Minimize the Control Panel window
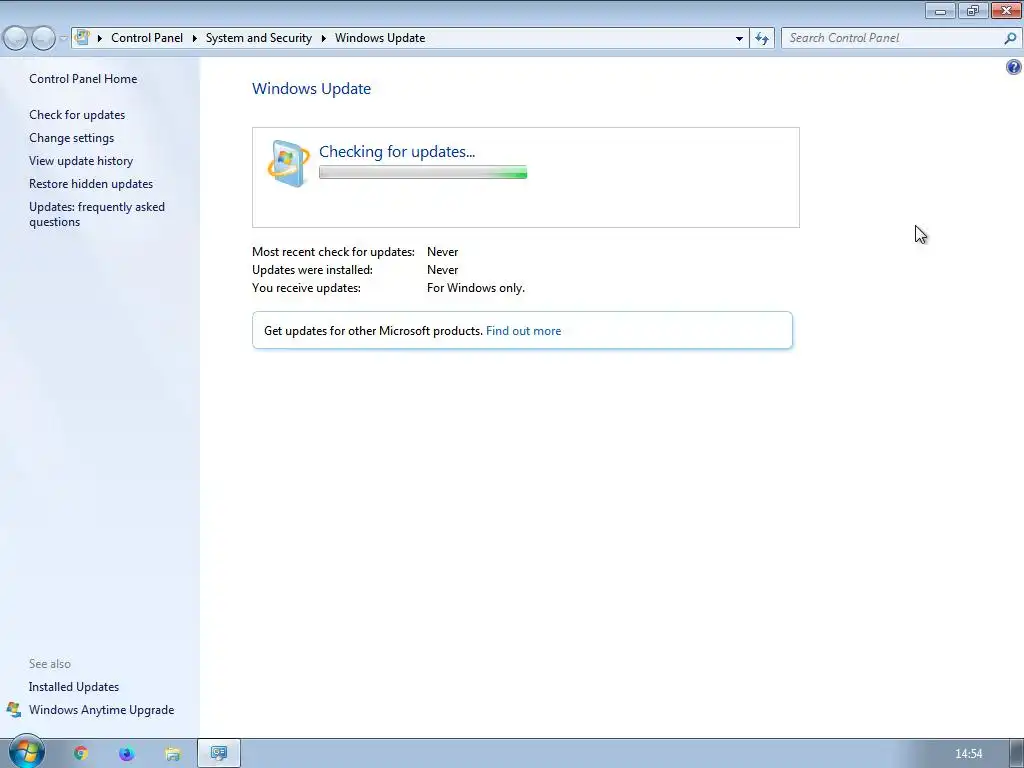The height and width of the screenshot is (768, 1024). click(x=940, y=10)
